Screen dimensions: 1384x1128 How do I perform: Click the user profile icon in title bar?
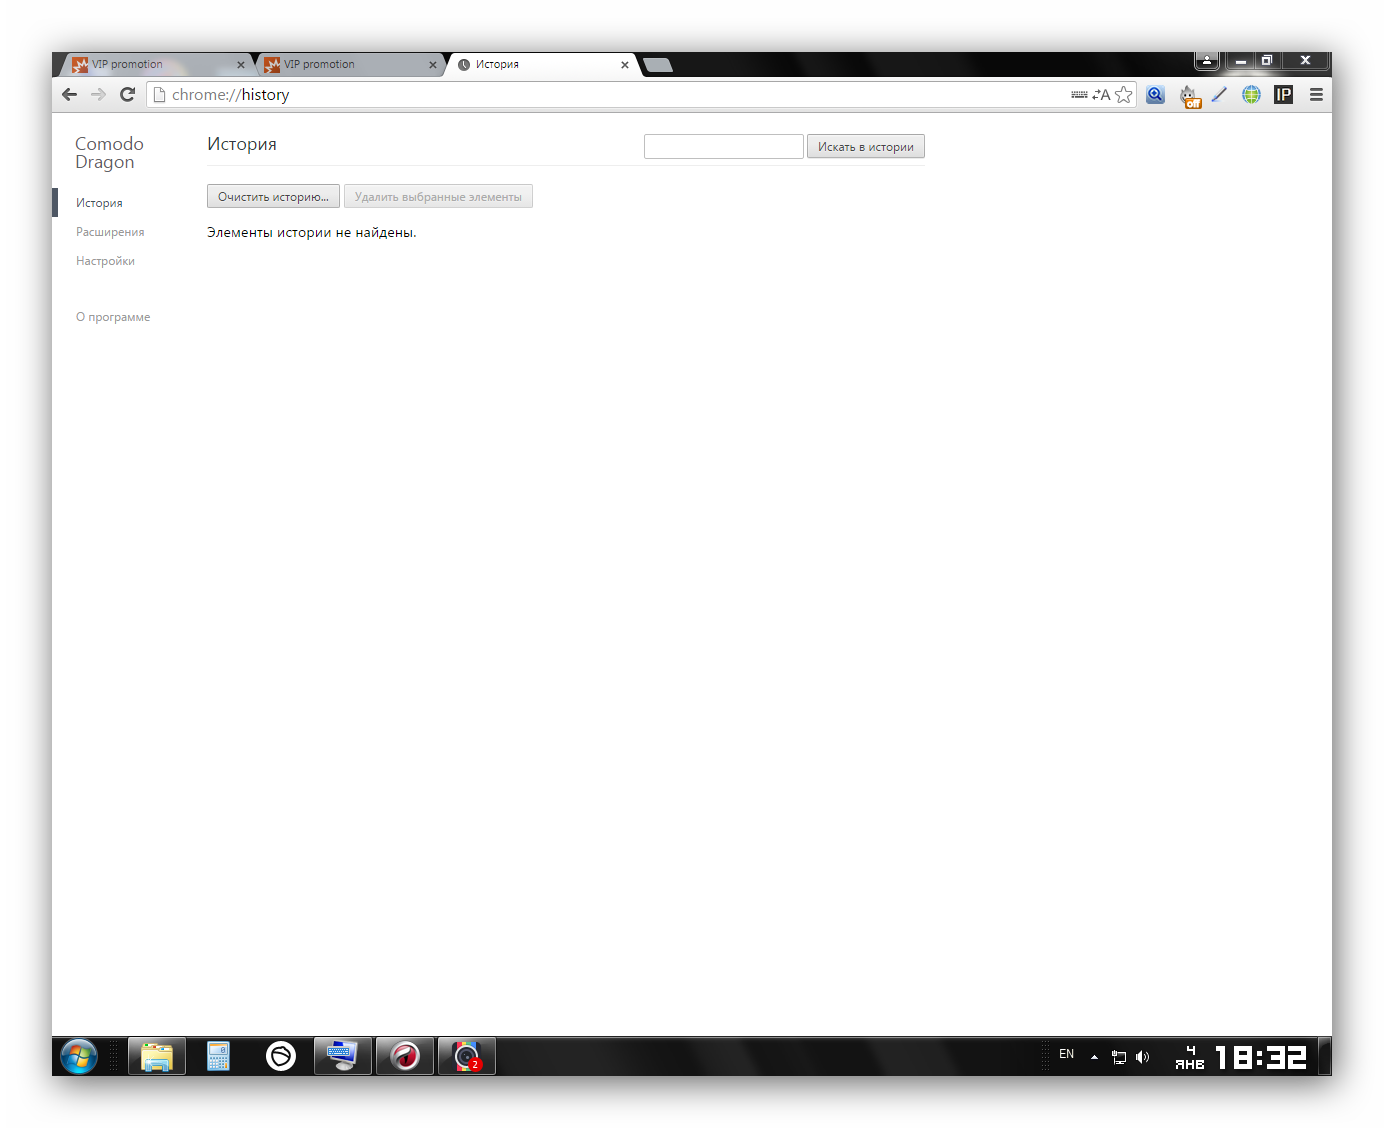1207,61
